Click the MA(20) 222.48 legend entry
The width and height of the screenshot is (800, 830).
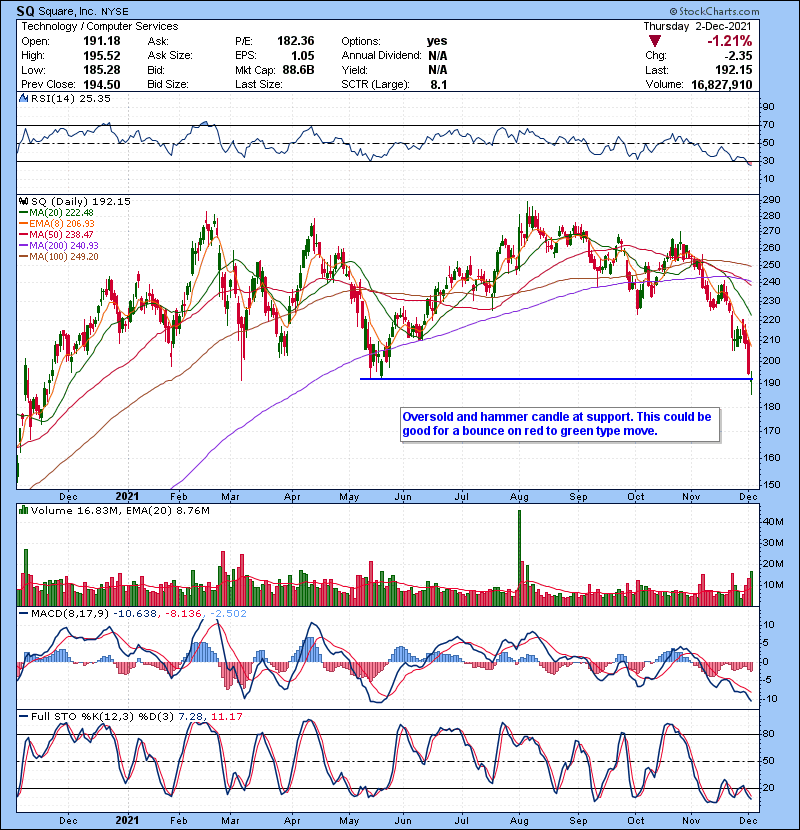pyautogui.click(x=57, y=213)
